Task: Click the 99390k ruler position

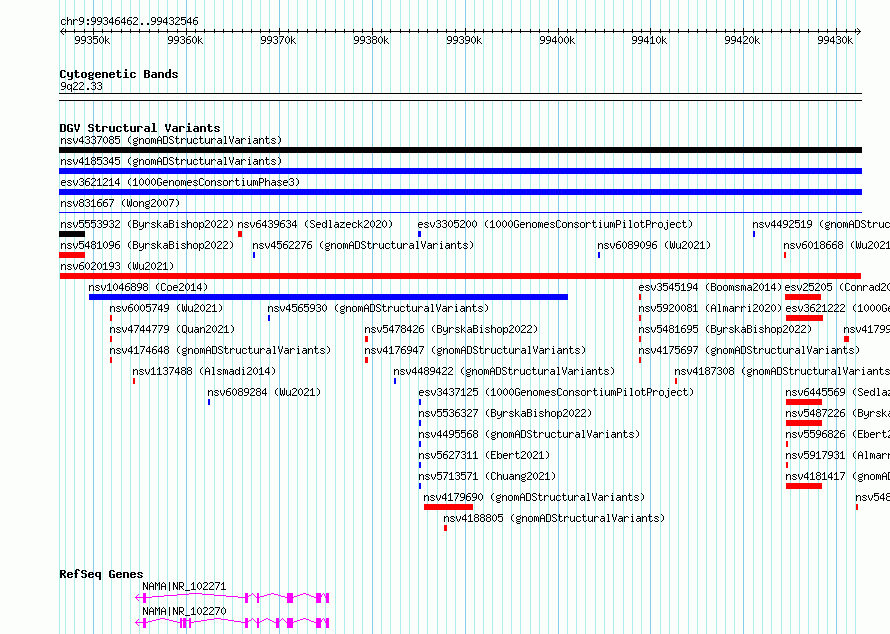Action: tap(464, 40)
